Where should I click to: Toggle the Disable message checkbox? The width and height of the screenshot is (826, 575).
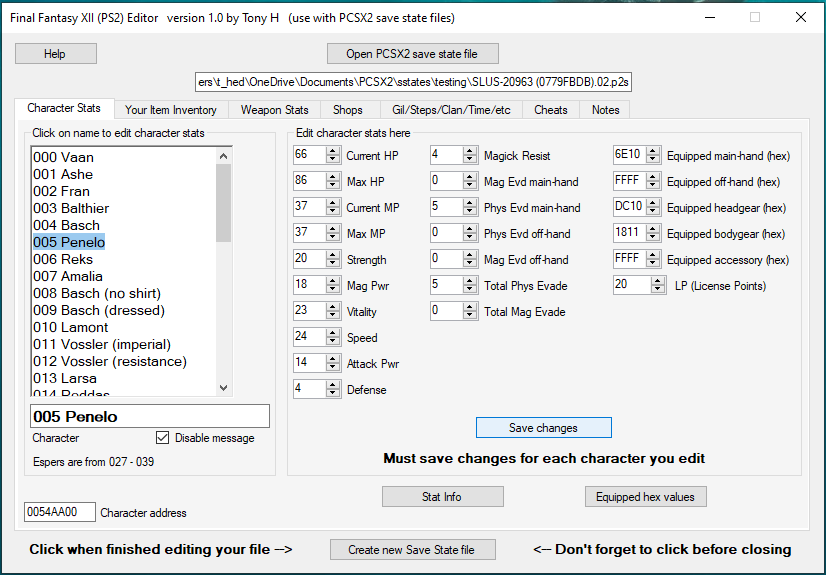[163, 438]
